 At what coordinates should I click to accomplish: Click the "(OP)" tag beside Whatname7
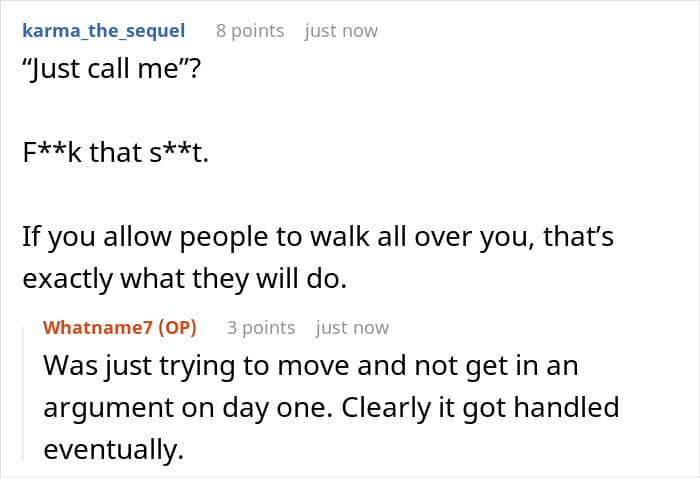pos(176,327)
